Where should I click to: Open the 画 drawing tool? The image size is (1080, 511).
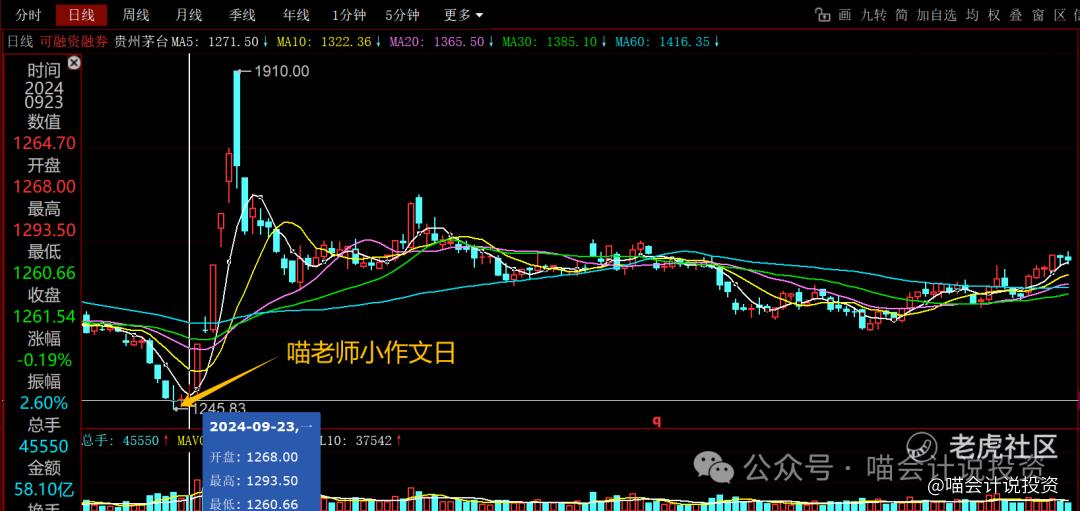[x=844, y=14]
